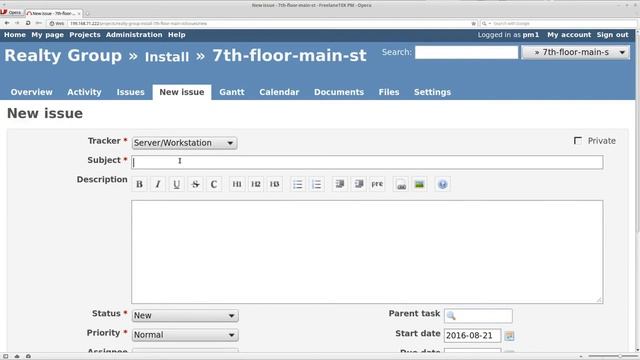Remove block quote button
Screen dimensions: 640x360
coord(358,184)
